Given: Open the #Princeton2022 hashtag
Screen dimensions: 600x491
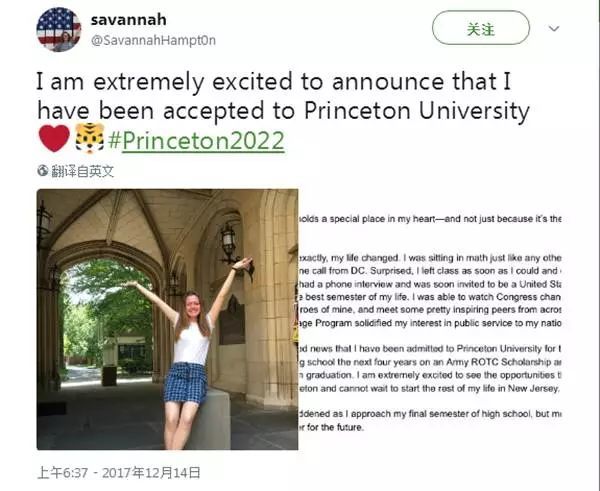Looking at the screenshot, I should [195, 138].
